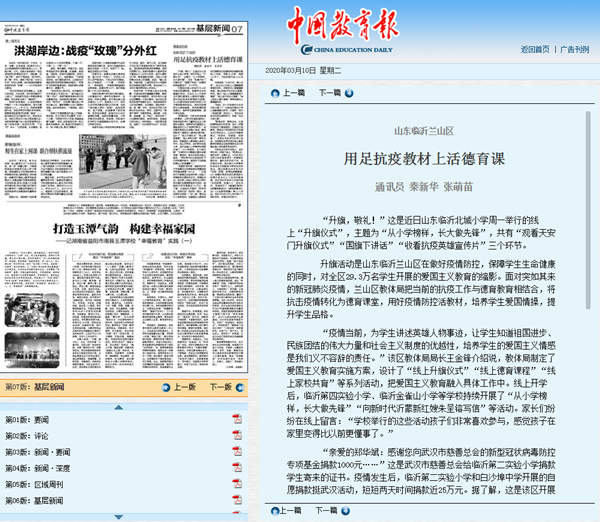Go to 返回首页 link
Screen dimensions: 600x522
pyautogui.click(x=535, y=49)
